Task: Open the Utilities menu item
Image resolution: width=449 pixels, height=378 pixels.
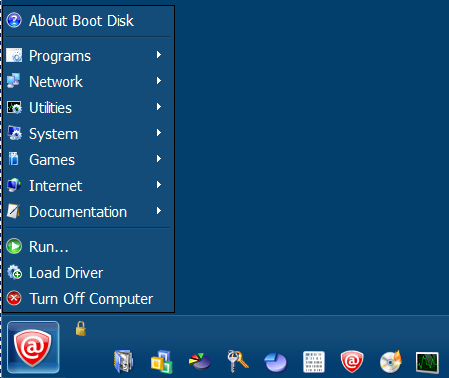Action: 88,107
